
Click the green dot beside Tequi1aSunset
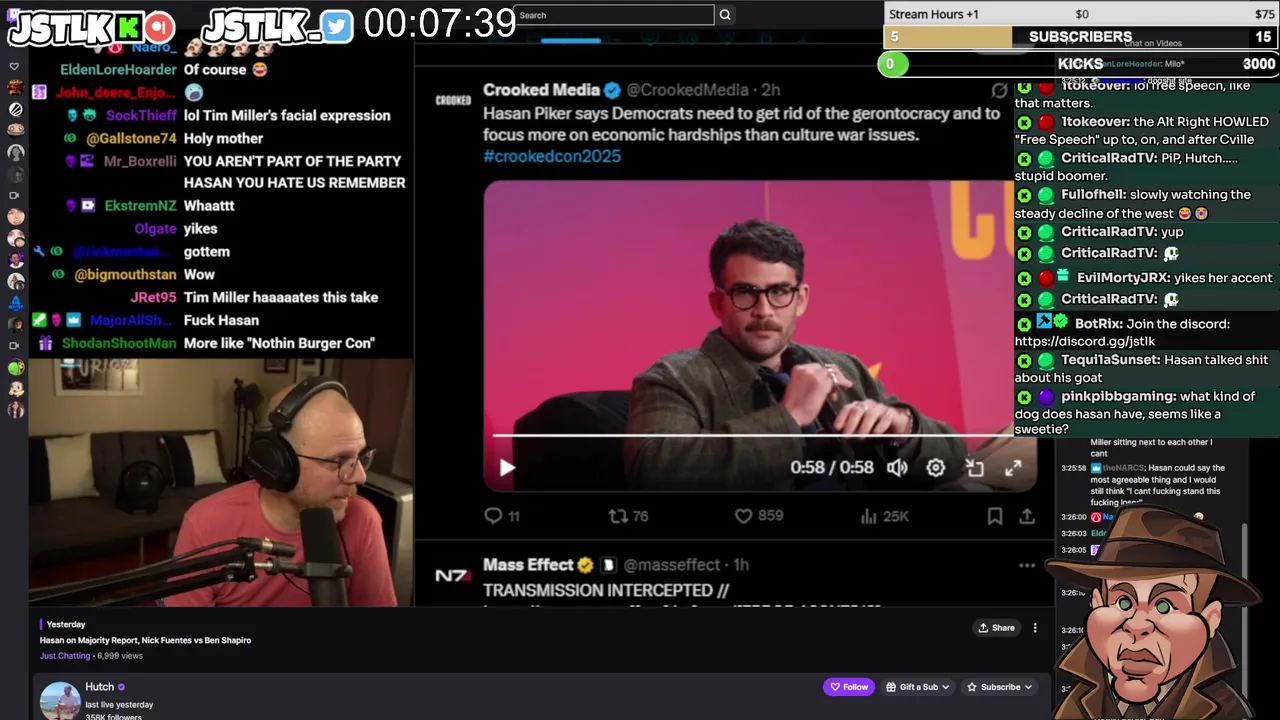coord(1045,360)
